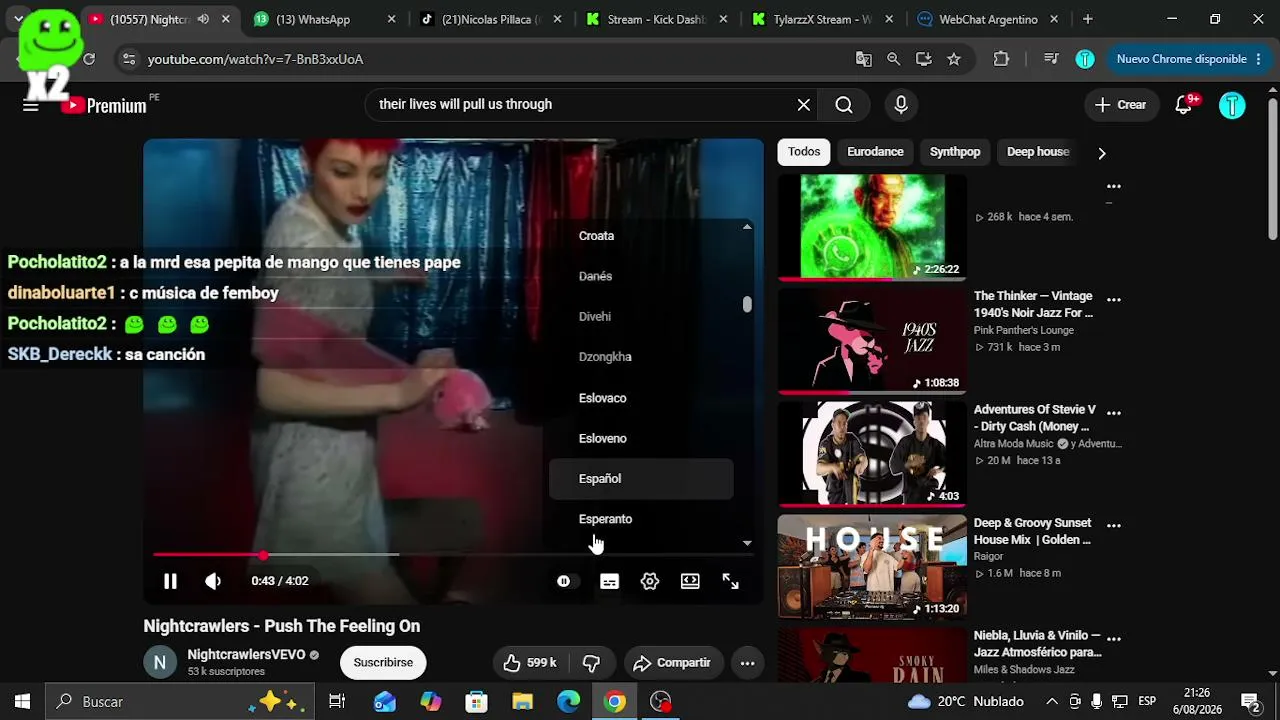This screenshot has height=720, width=1280.
Task: Open Deep & Groovy Sunset House Mix title
Action: tap(1033, 531)
